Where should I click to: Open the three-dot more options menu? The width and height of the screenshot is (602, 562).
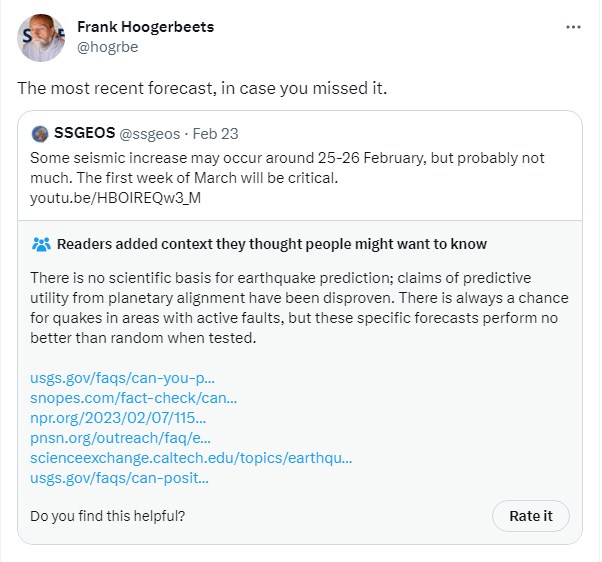tap(573, 27)
